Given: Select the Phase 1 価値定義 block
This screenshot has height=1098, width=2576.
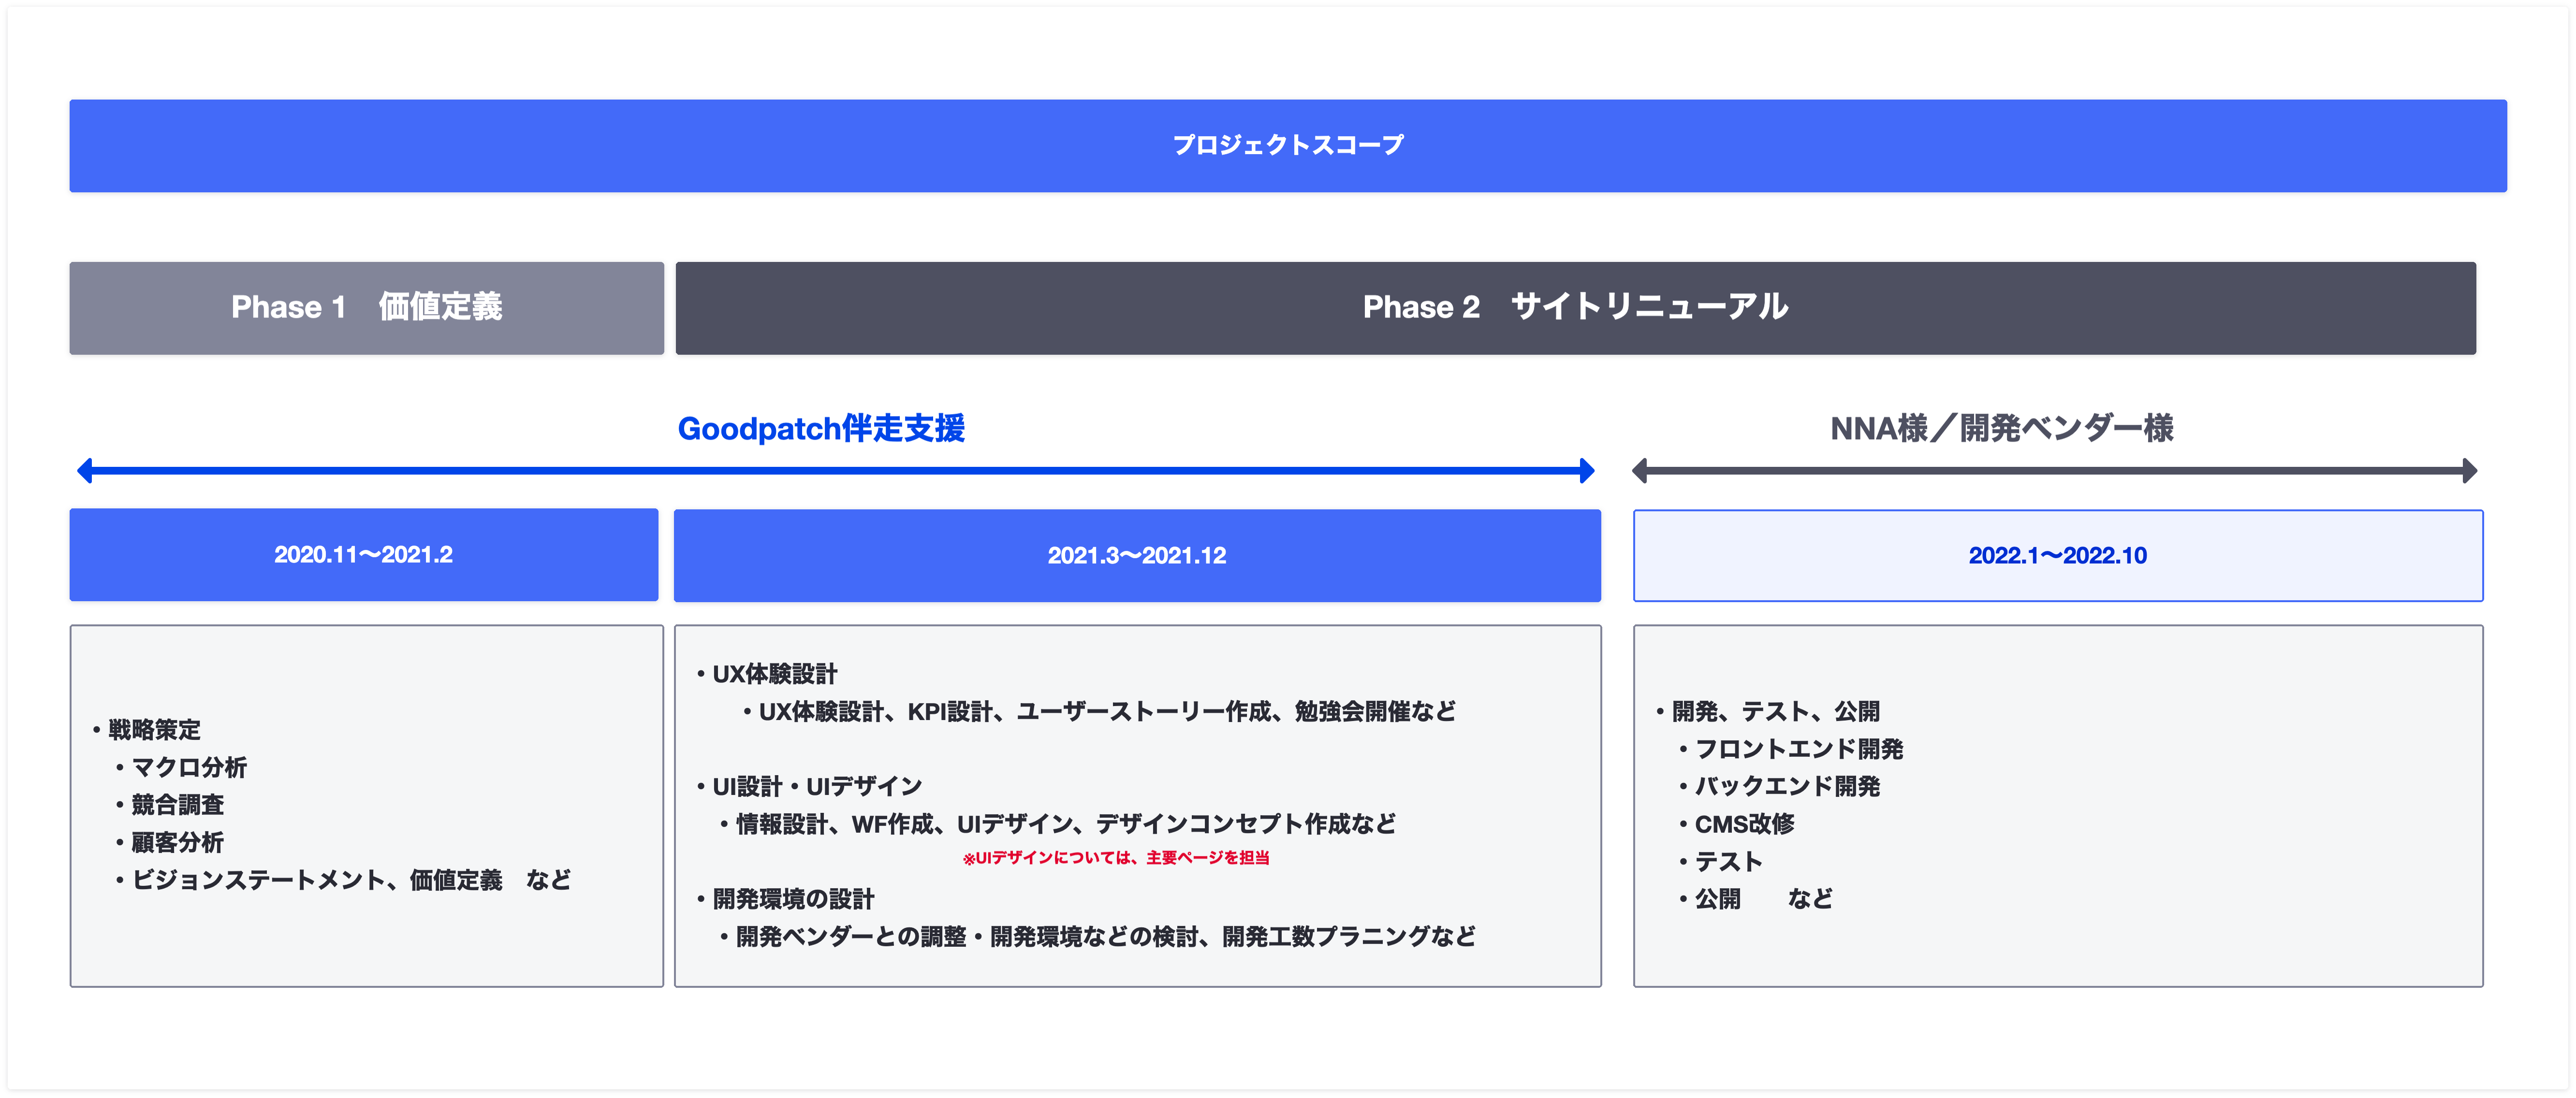Looking at the screenshot, I should click(367, 308).
